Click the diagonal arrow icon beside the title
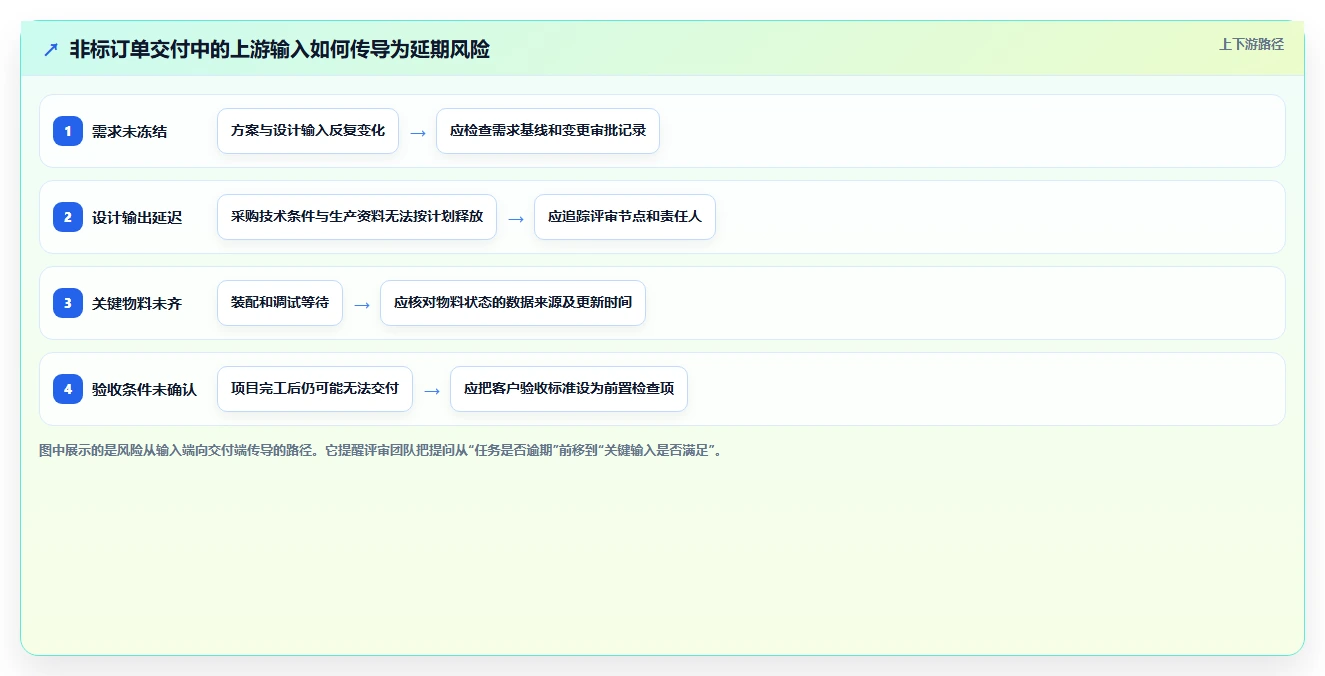1325x676 pixels. 51,49
